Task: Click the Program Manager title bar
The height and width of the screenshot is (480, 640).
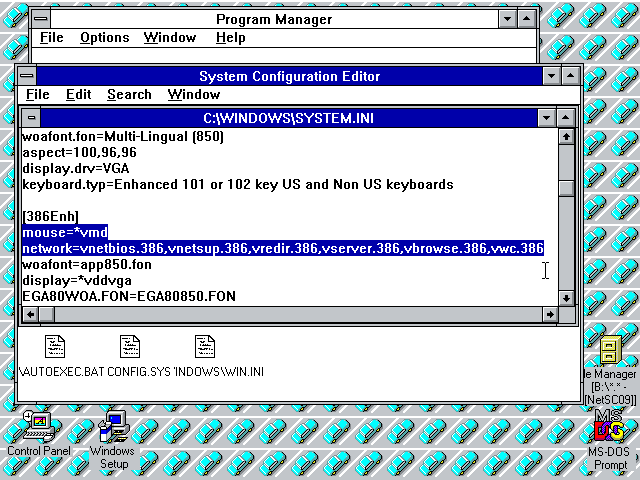Action: tap(274, 19)
